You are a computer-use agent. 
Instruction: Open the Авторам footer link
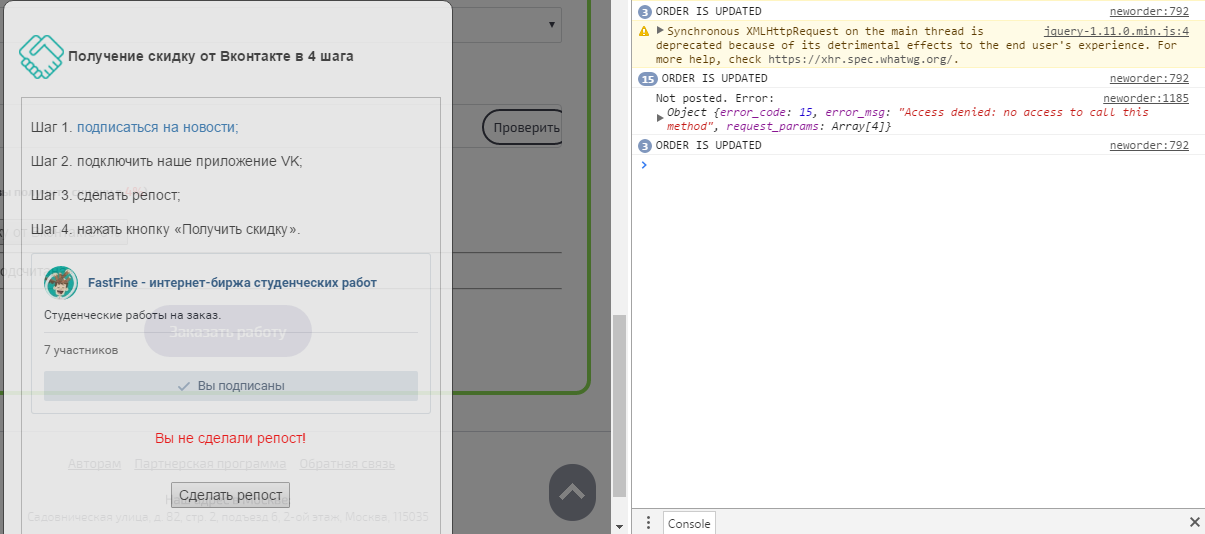coord(94,464)
